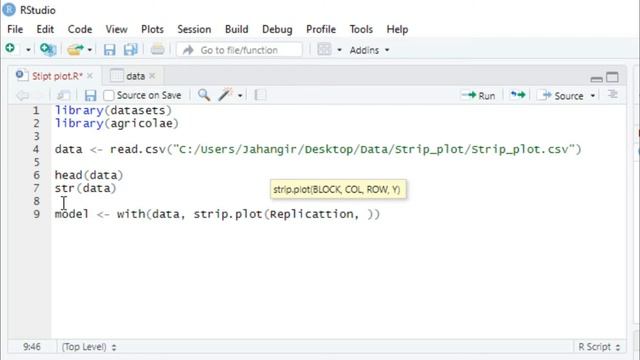
Task: Click cursor position indicator 9:46
Action: [x=32, y=347]
